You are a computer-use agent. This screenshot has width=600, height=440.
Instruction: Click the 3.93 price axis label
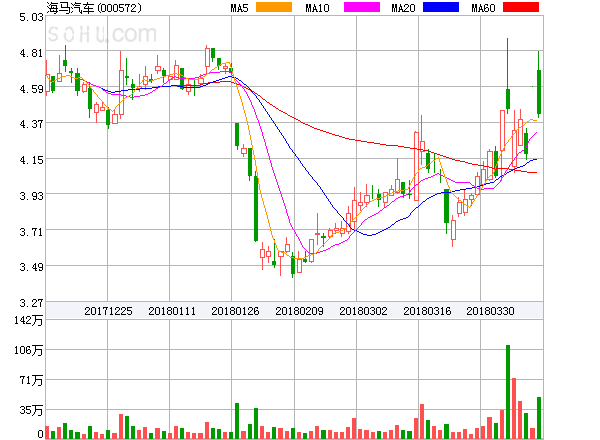31,196
